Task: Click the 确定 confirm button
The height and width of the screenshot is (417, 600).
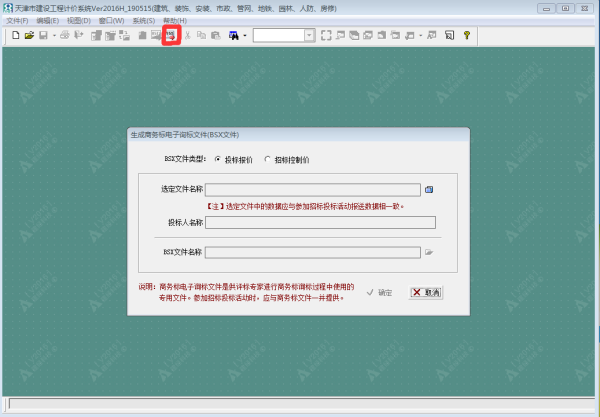Action: click(x=380, y=293)
